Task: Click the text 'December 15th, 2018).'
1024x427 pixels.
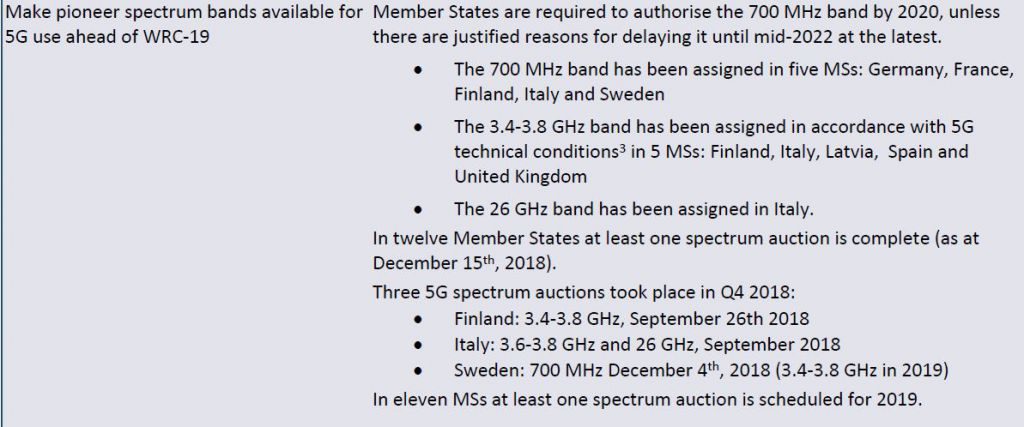Action: [462, 262]
